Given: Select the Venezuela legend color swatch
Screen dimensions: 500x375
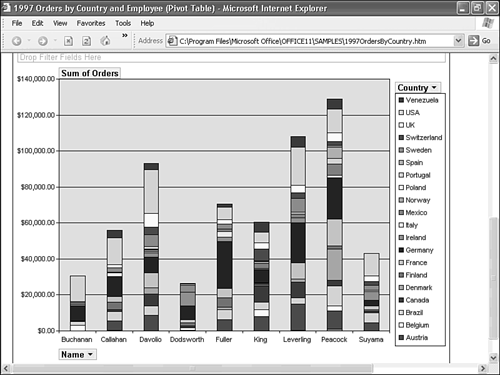Looking at the screenshot, I should pyautogui.click(x=401, y=100).
